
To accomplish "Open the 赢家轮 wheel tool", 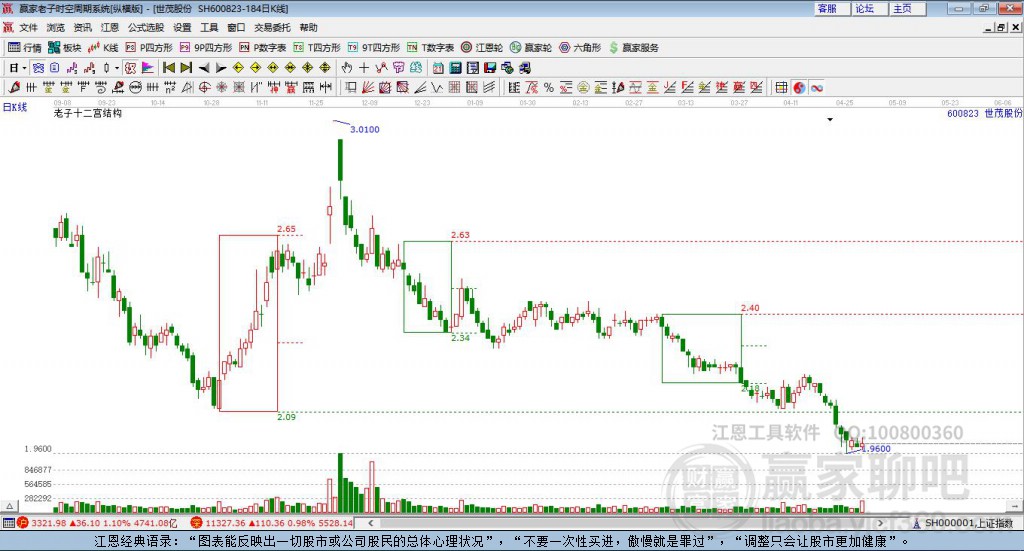I will [531, 48].
